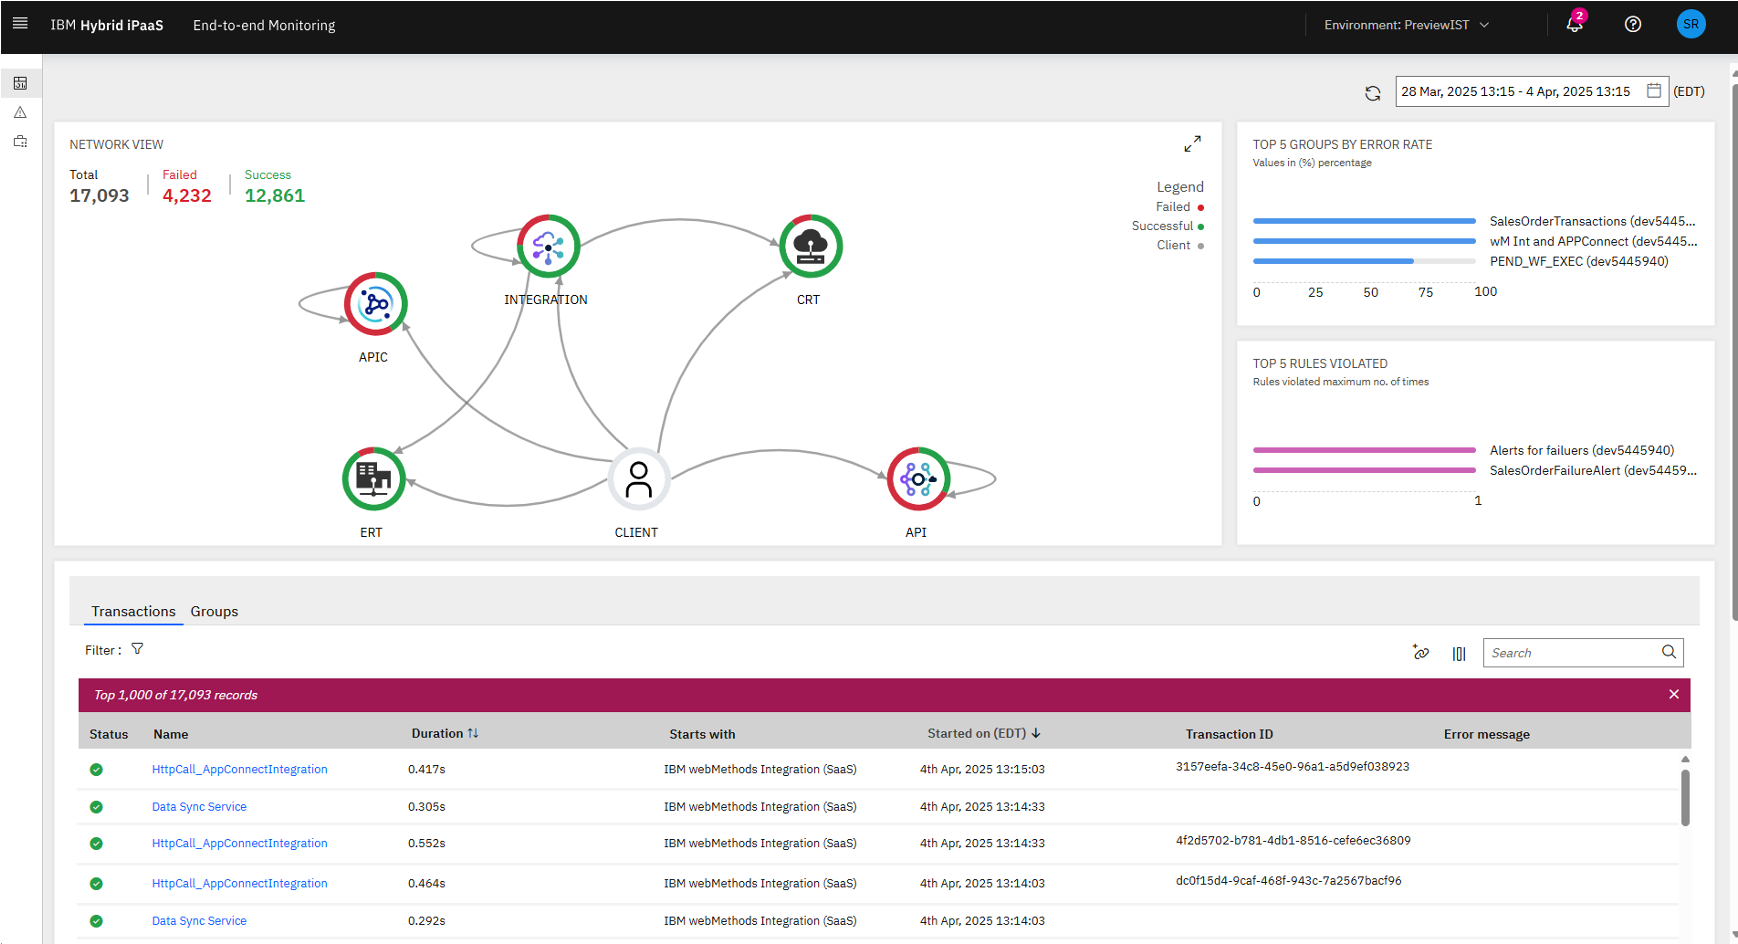1738x944 pixels.
Task: Select the Transactions tab
Action: 133,611
